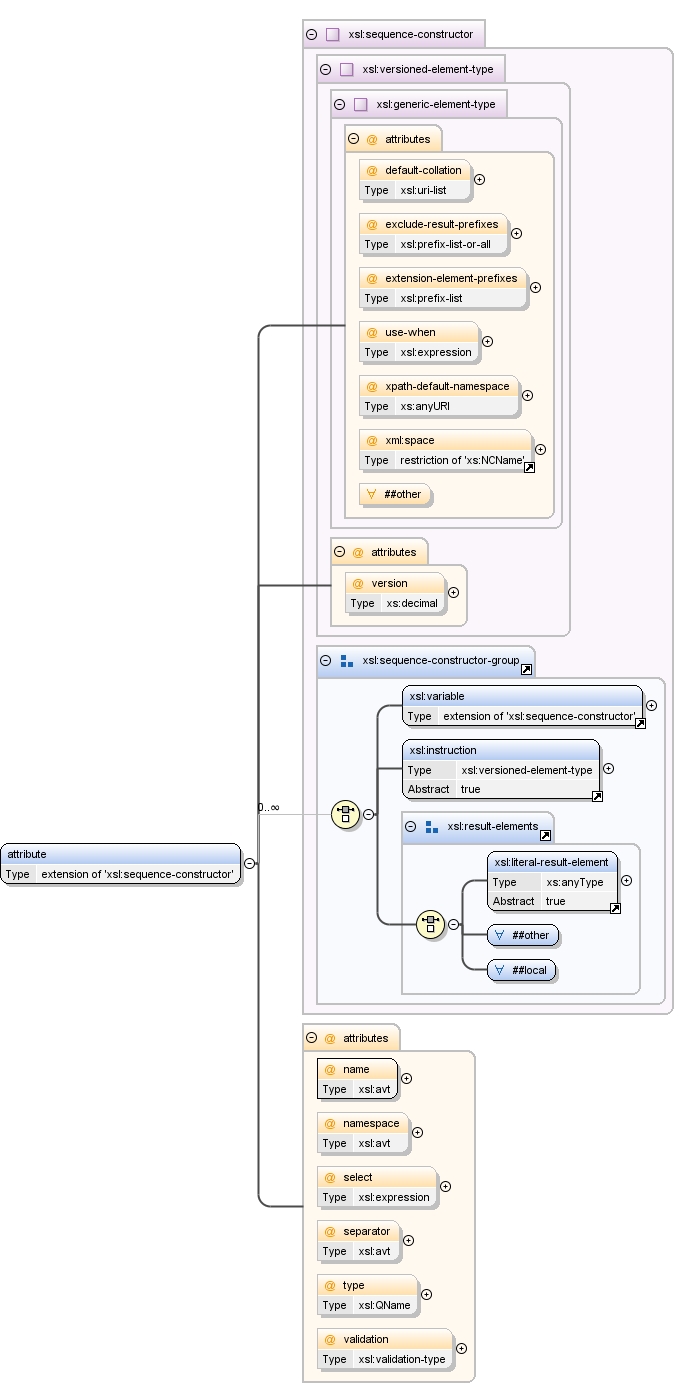The height and width of the screenshot is (1384, 680).
Task: Collapse attributes of xsl:generic-element-type
Action: (353, 139)
